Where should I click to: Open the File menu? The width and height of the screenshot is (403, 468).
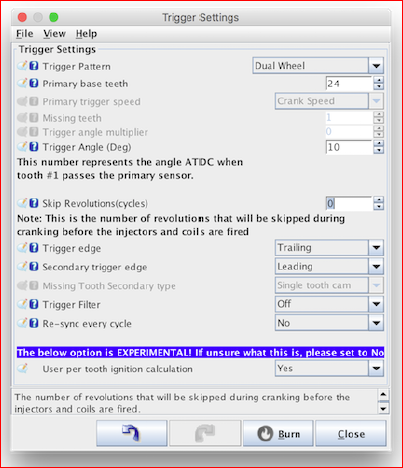click(x=25, y=34)
